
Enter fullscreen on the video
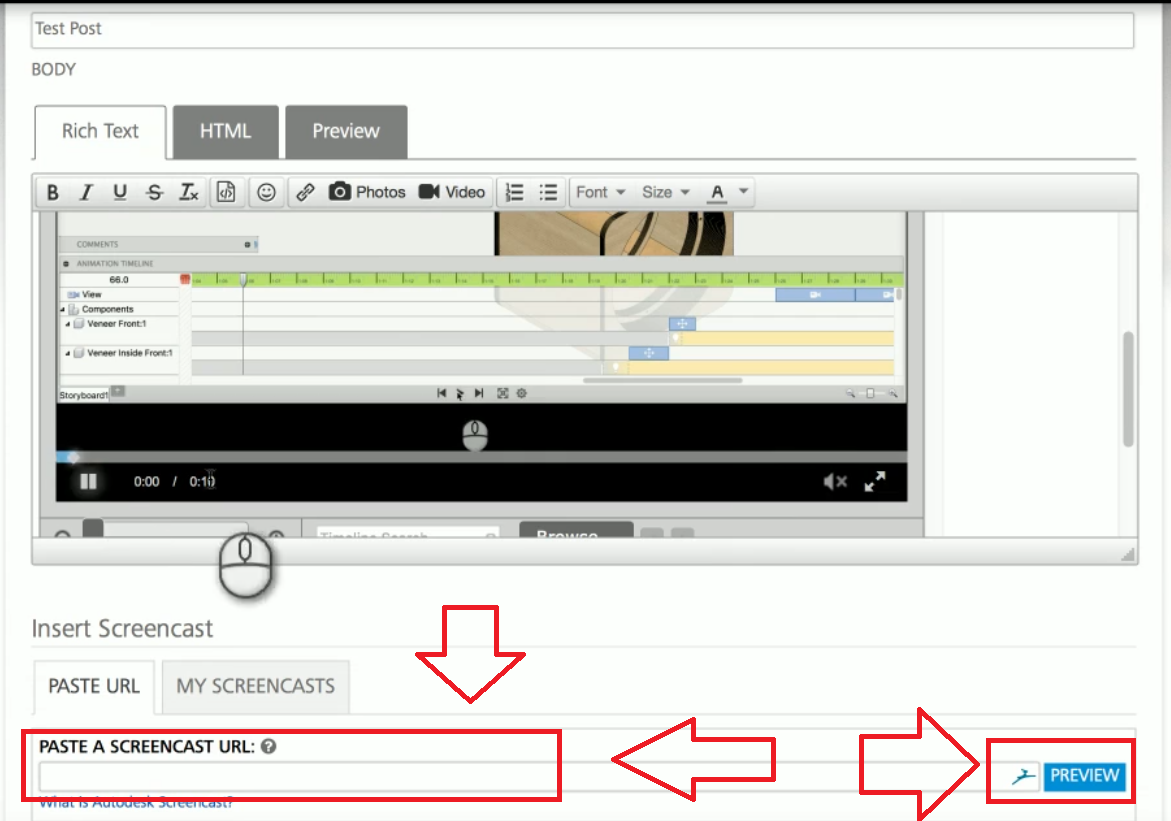pos(875,481)
